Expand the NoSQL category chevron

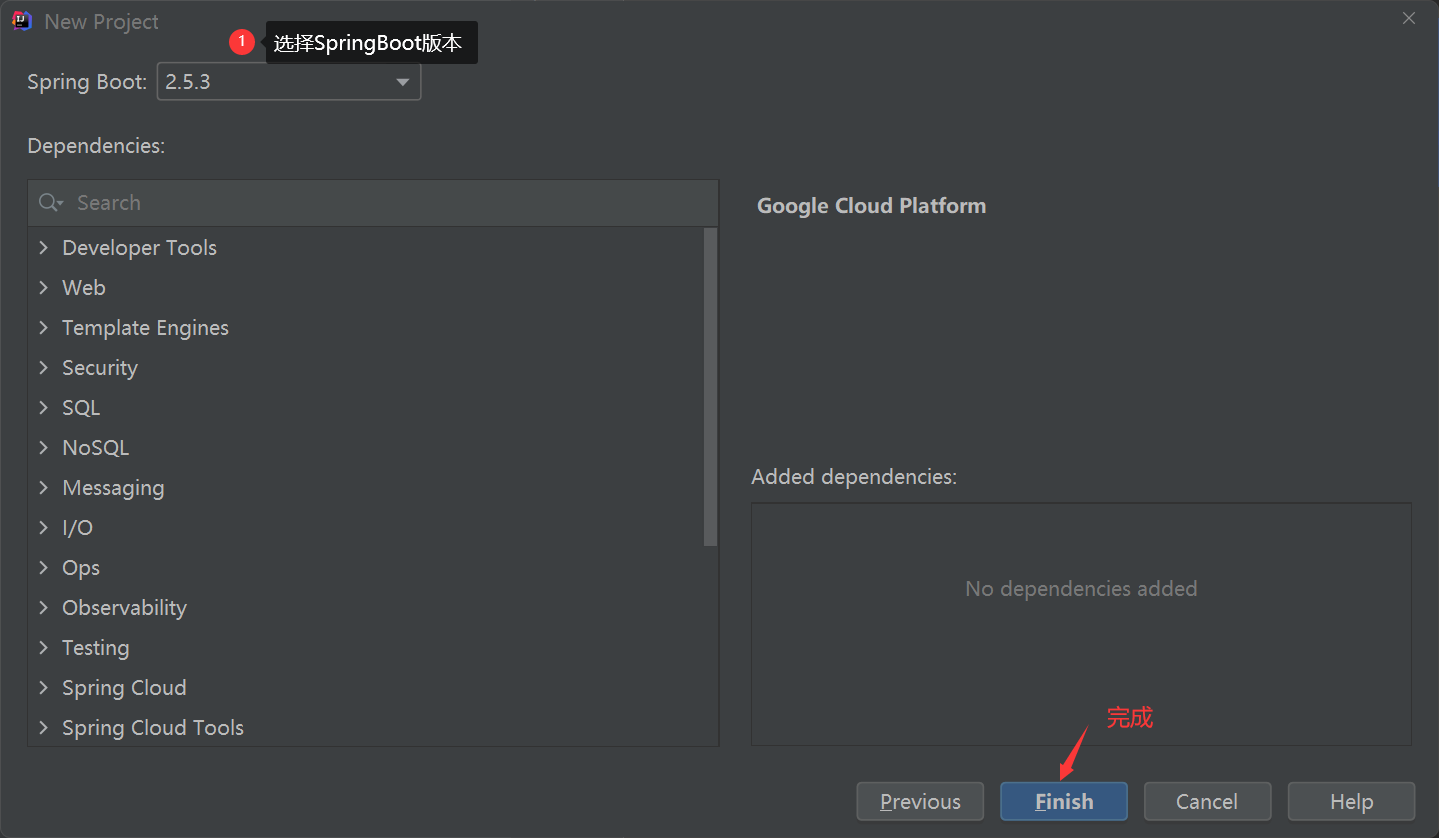point(44,447)
